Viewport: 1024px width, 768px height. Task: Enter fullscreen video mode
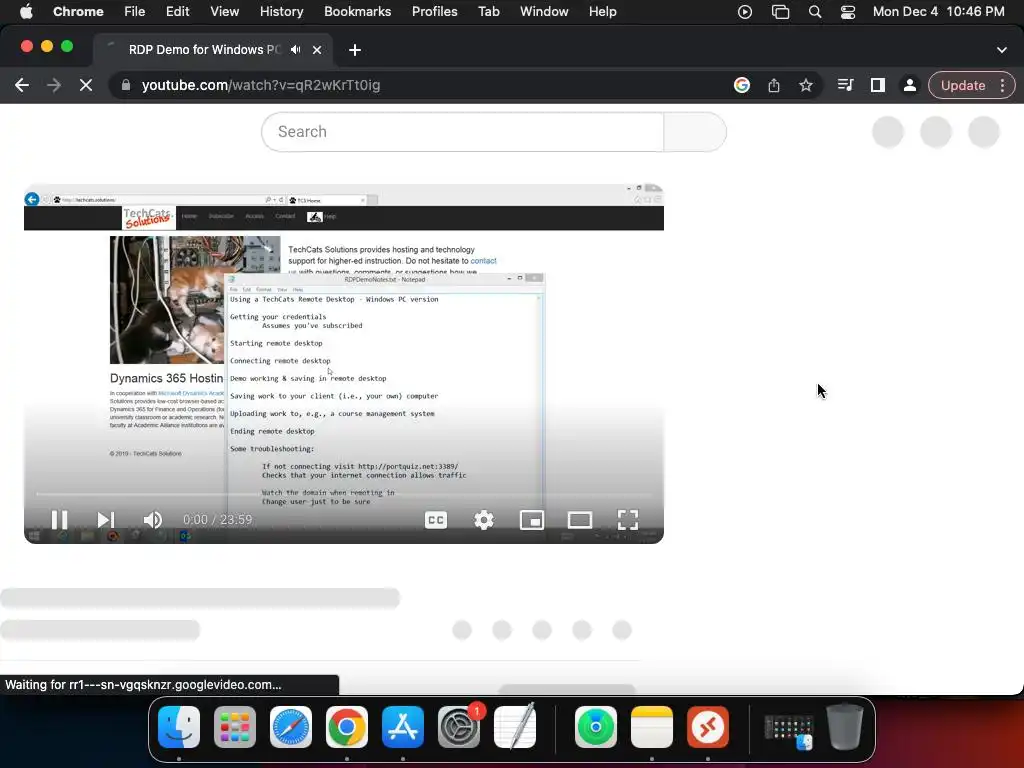click(628, 520)
